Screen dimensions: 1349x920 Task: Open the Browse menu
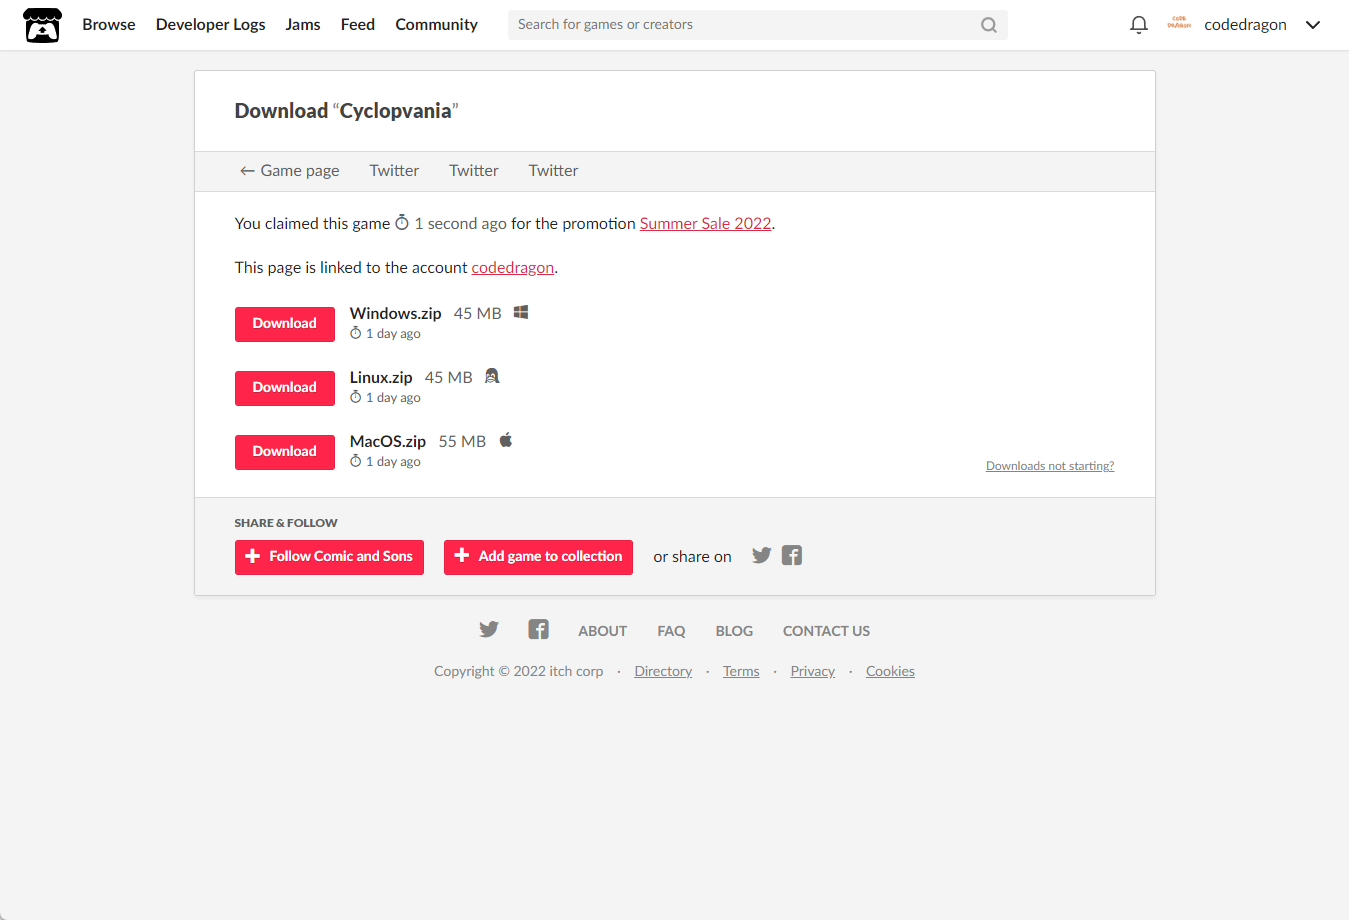(109, 25)
